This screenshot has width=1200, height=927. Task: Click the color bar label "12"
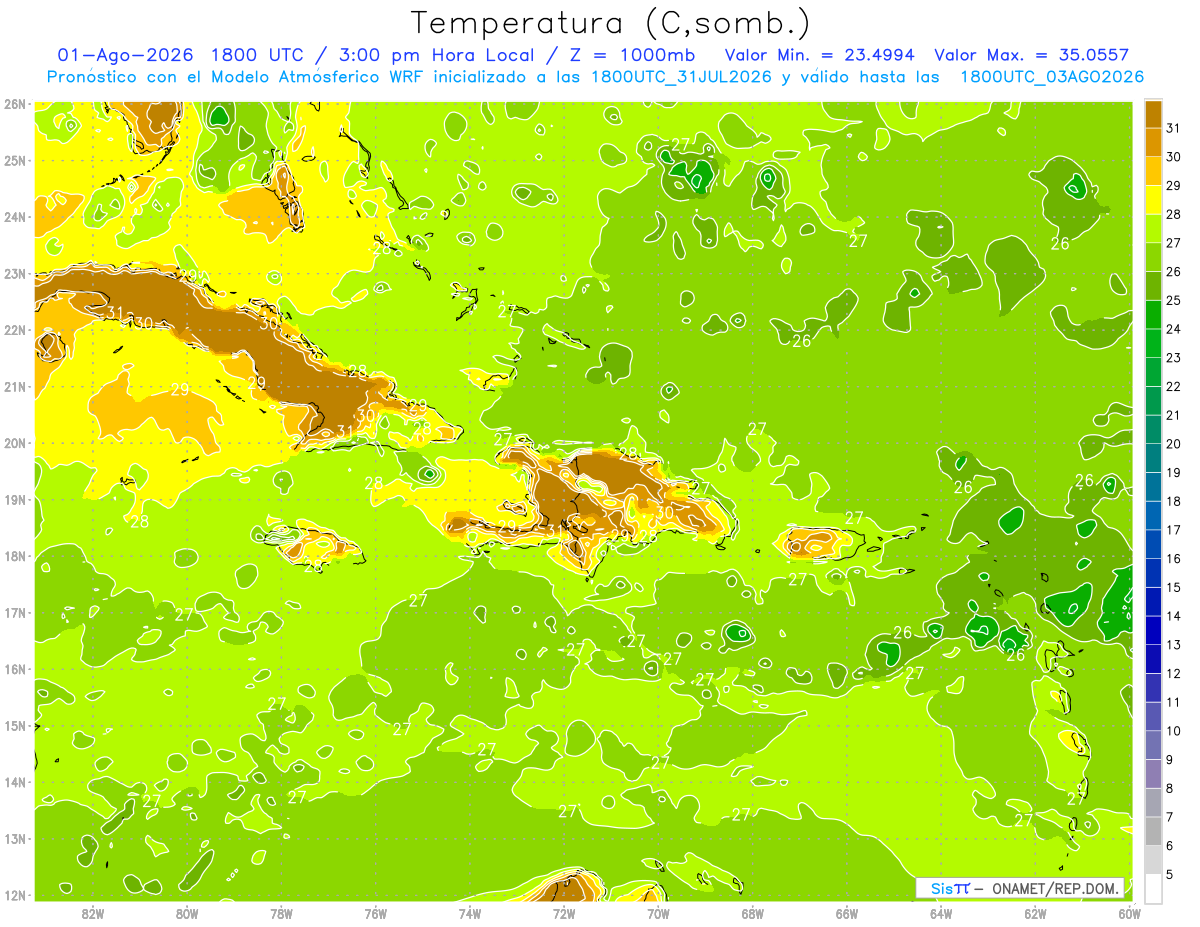click(1173, 673)
